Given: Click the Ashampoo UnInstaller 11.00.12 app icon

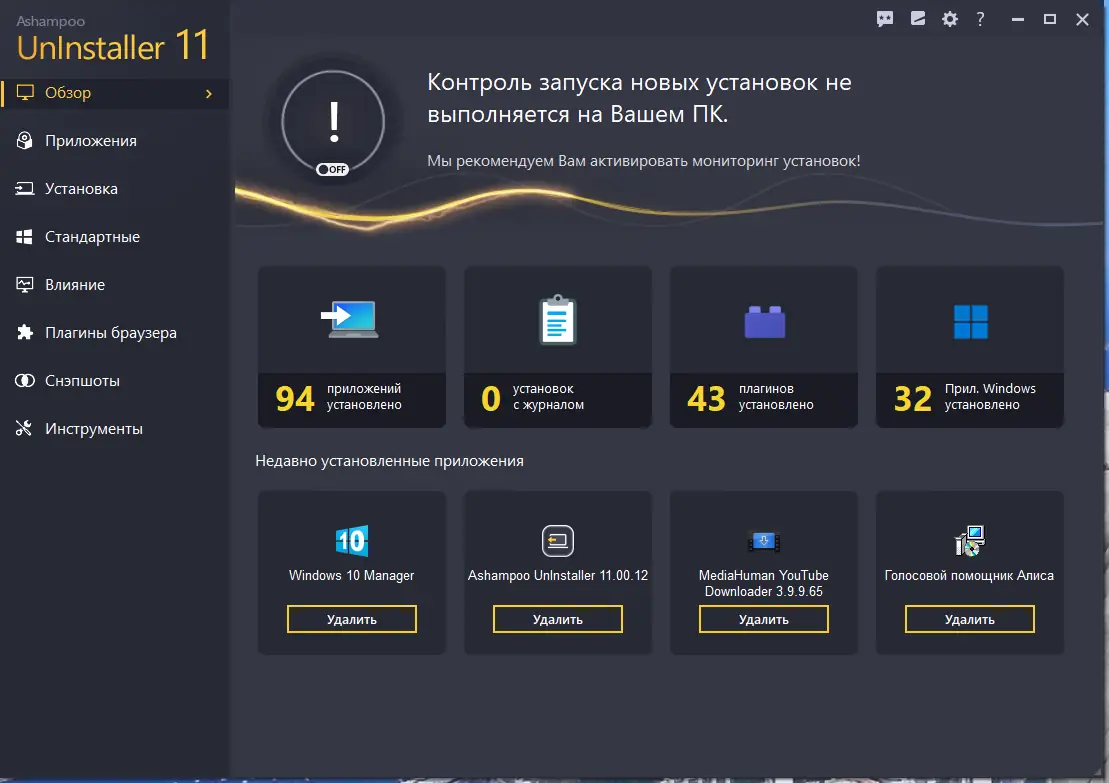Looking at the screenshot, I should 558,541.
